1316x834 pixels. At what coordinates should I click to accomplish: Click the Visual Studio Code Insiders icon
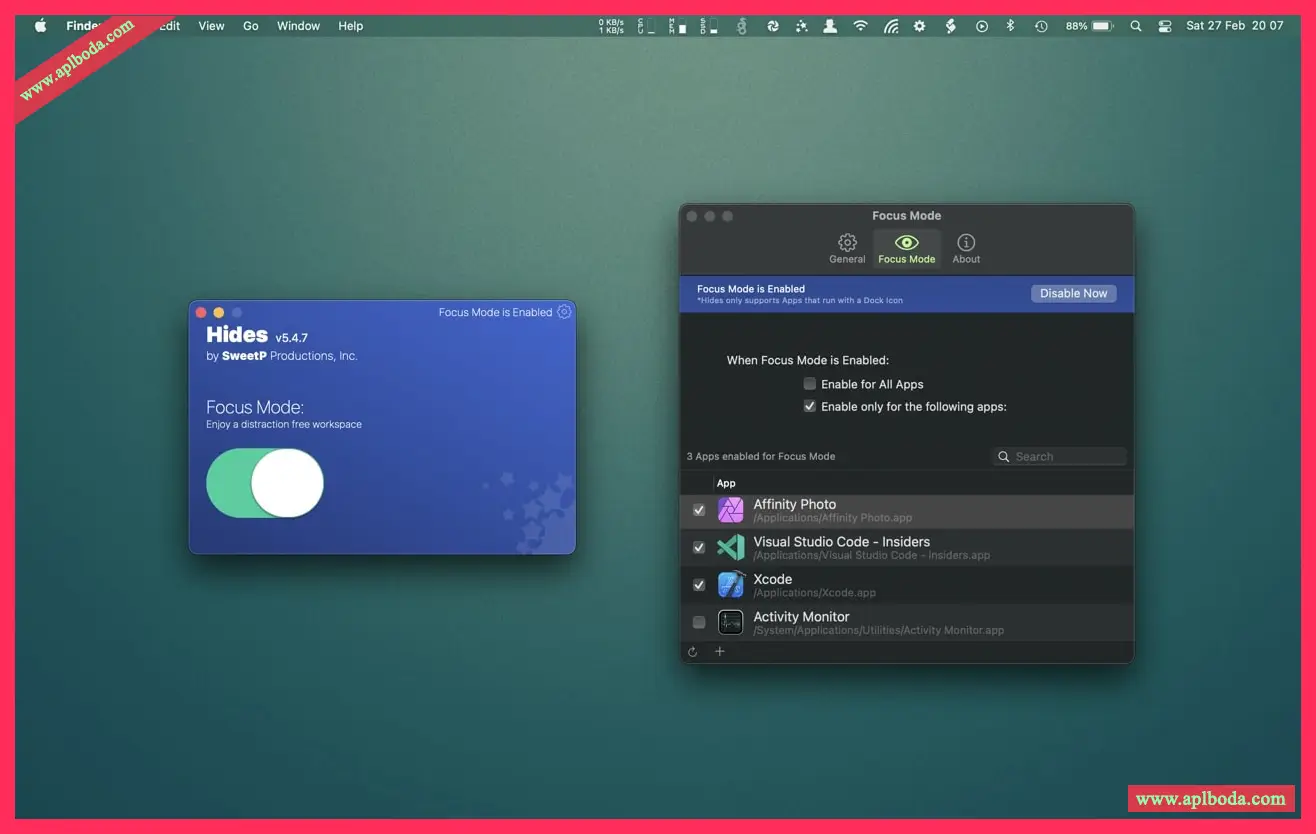click(x=731, y=548)
